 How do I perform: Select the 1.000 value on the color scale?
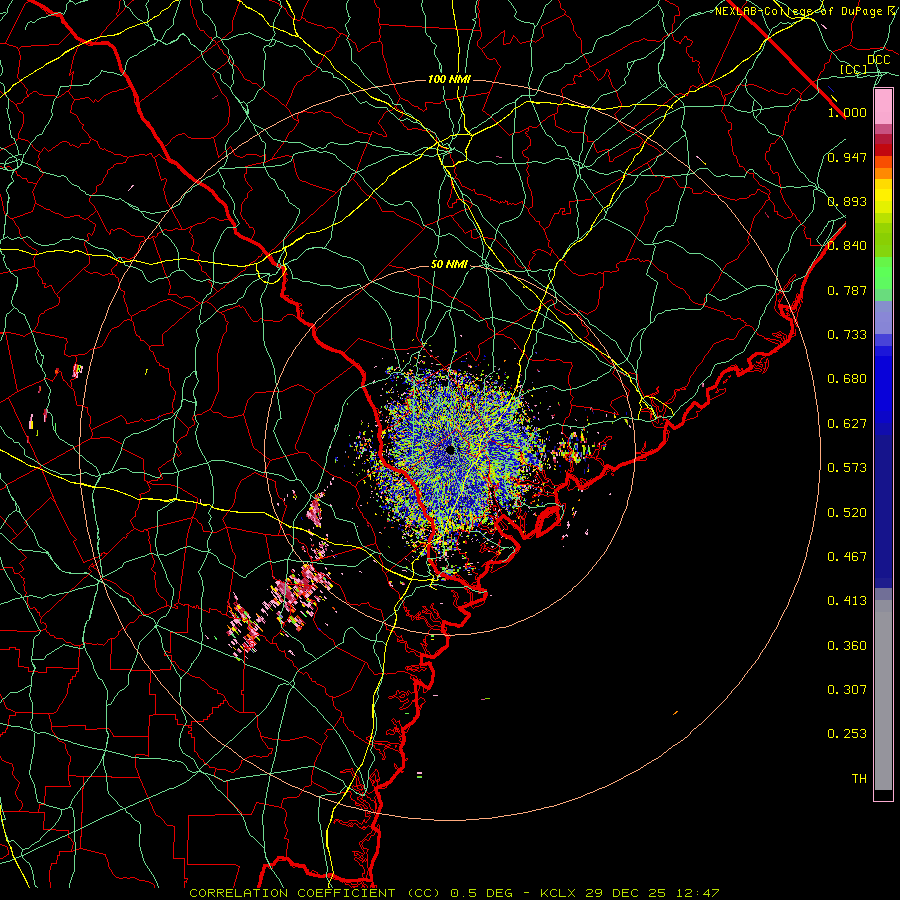coord(847,112)
